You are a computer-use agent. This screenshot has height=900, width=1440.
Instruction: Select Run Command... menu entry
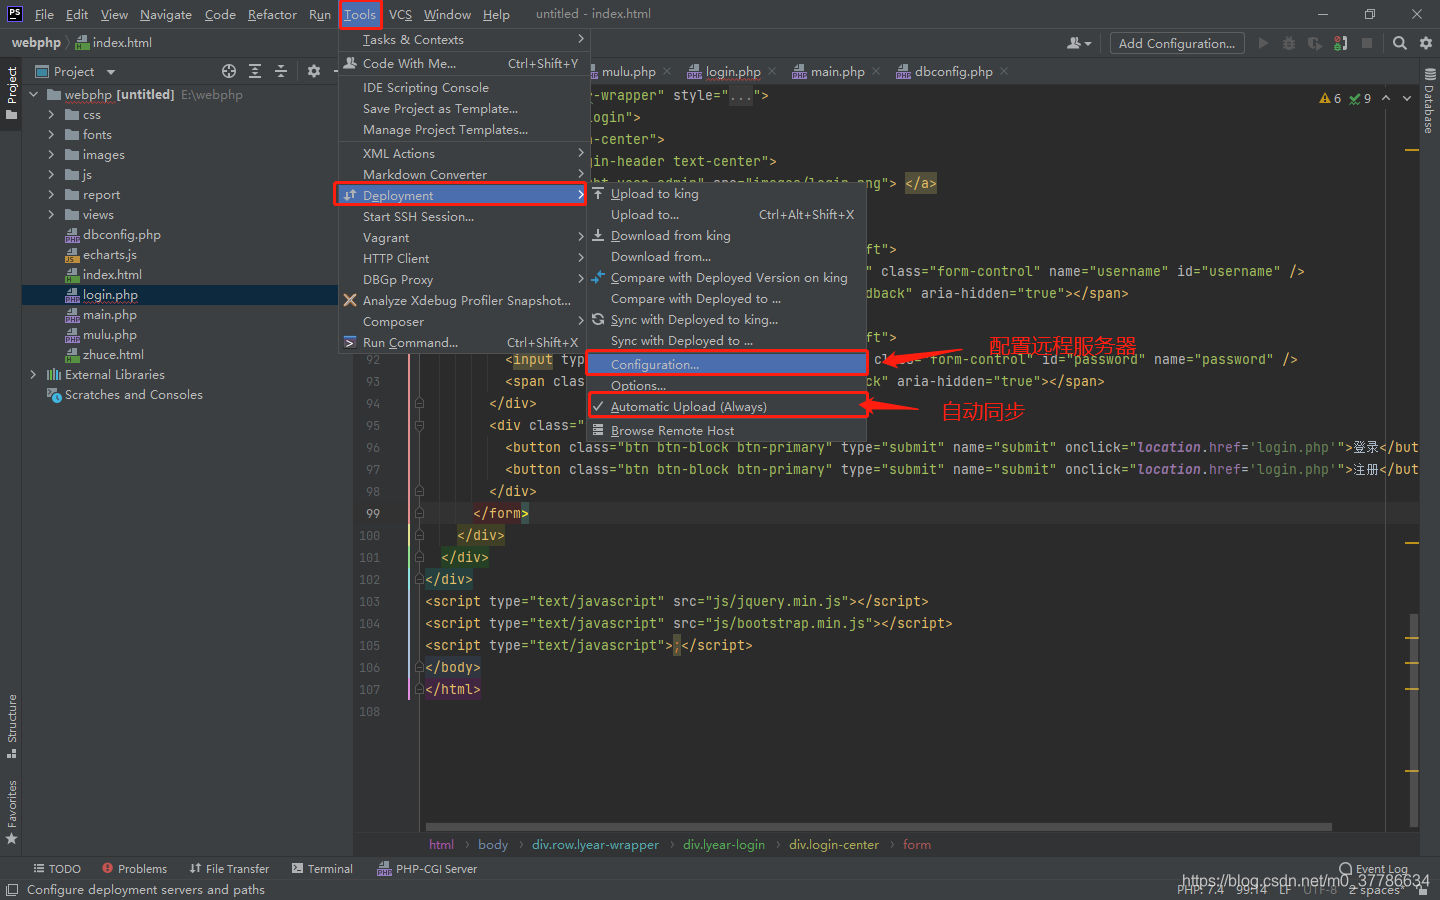coord(464,342)
